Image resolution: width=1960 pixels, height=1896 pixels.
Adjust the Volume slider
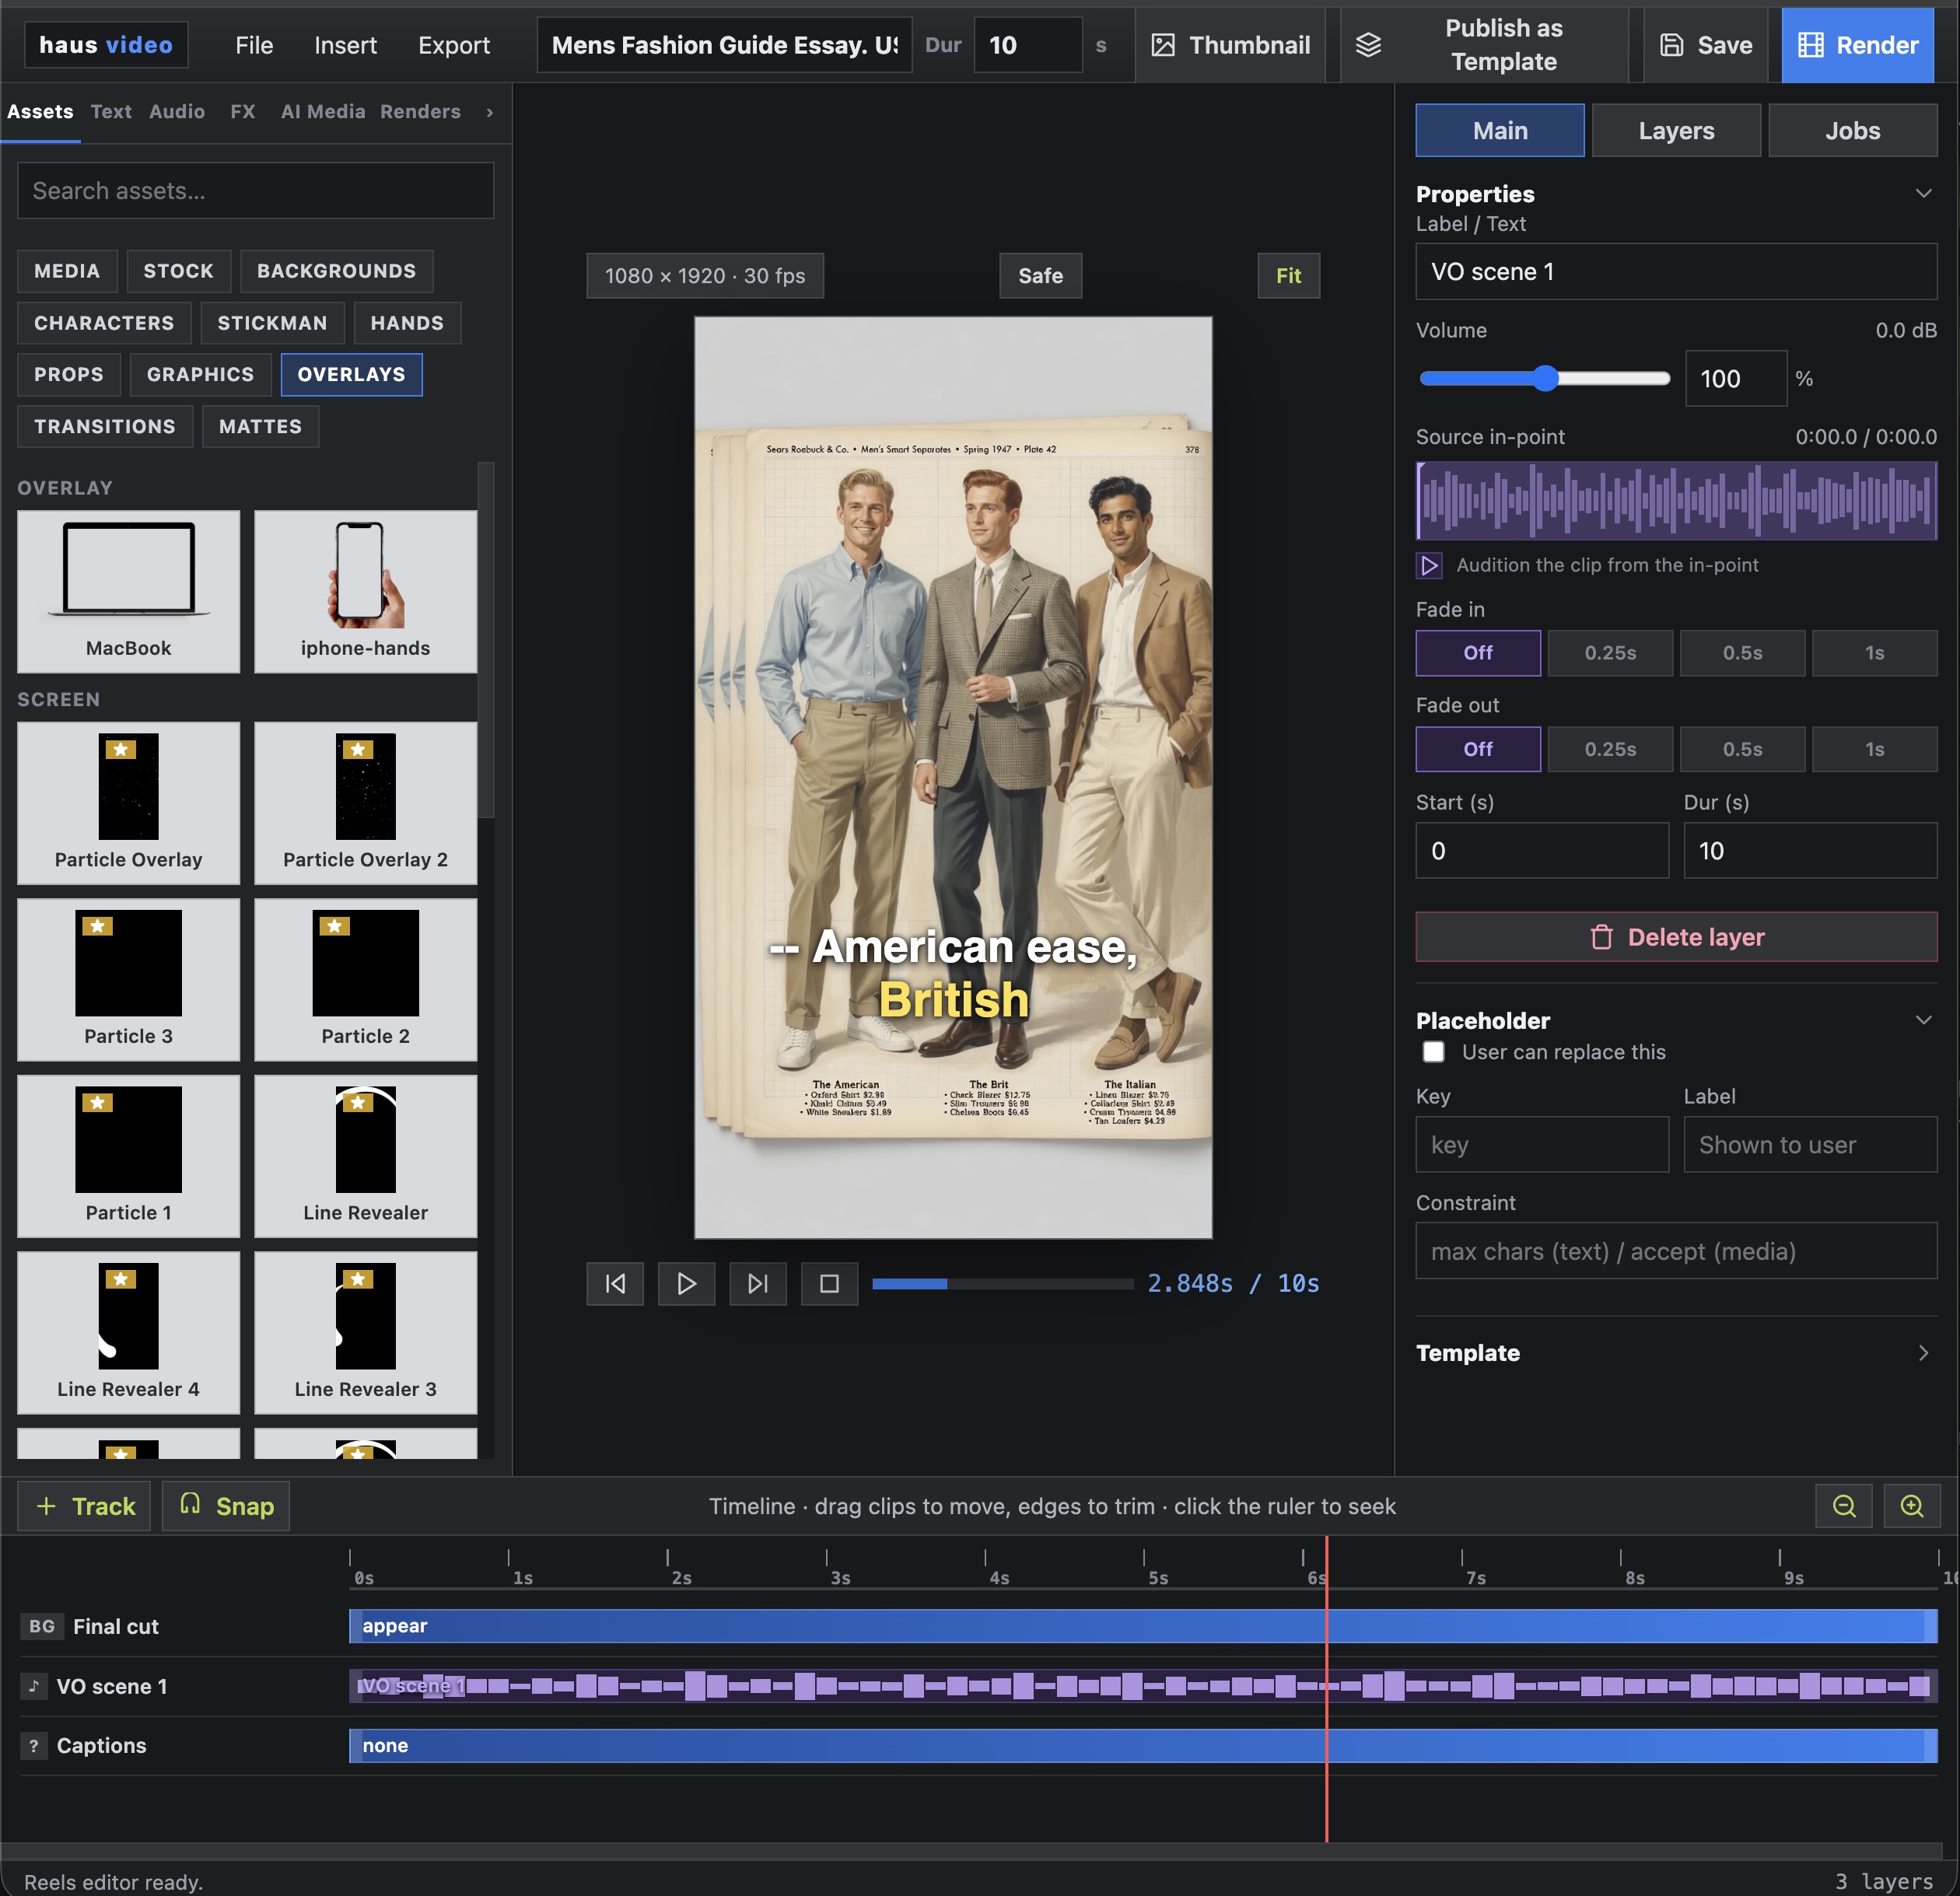coord(1544,378)
